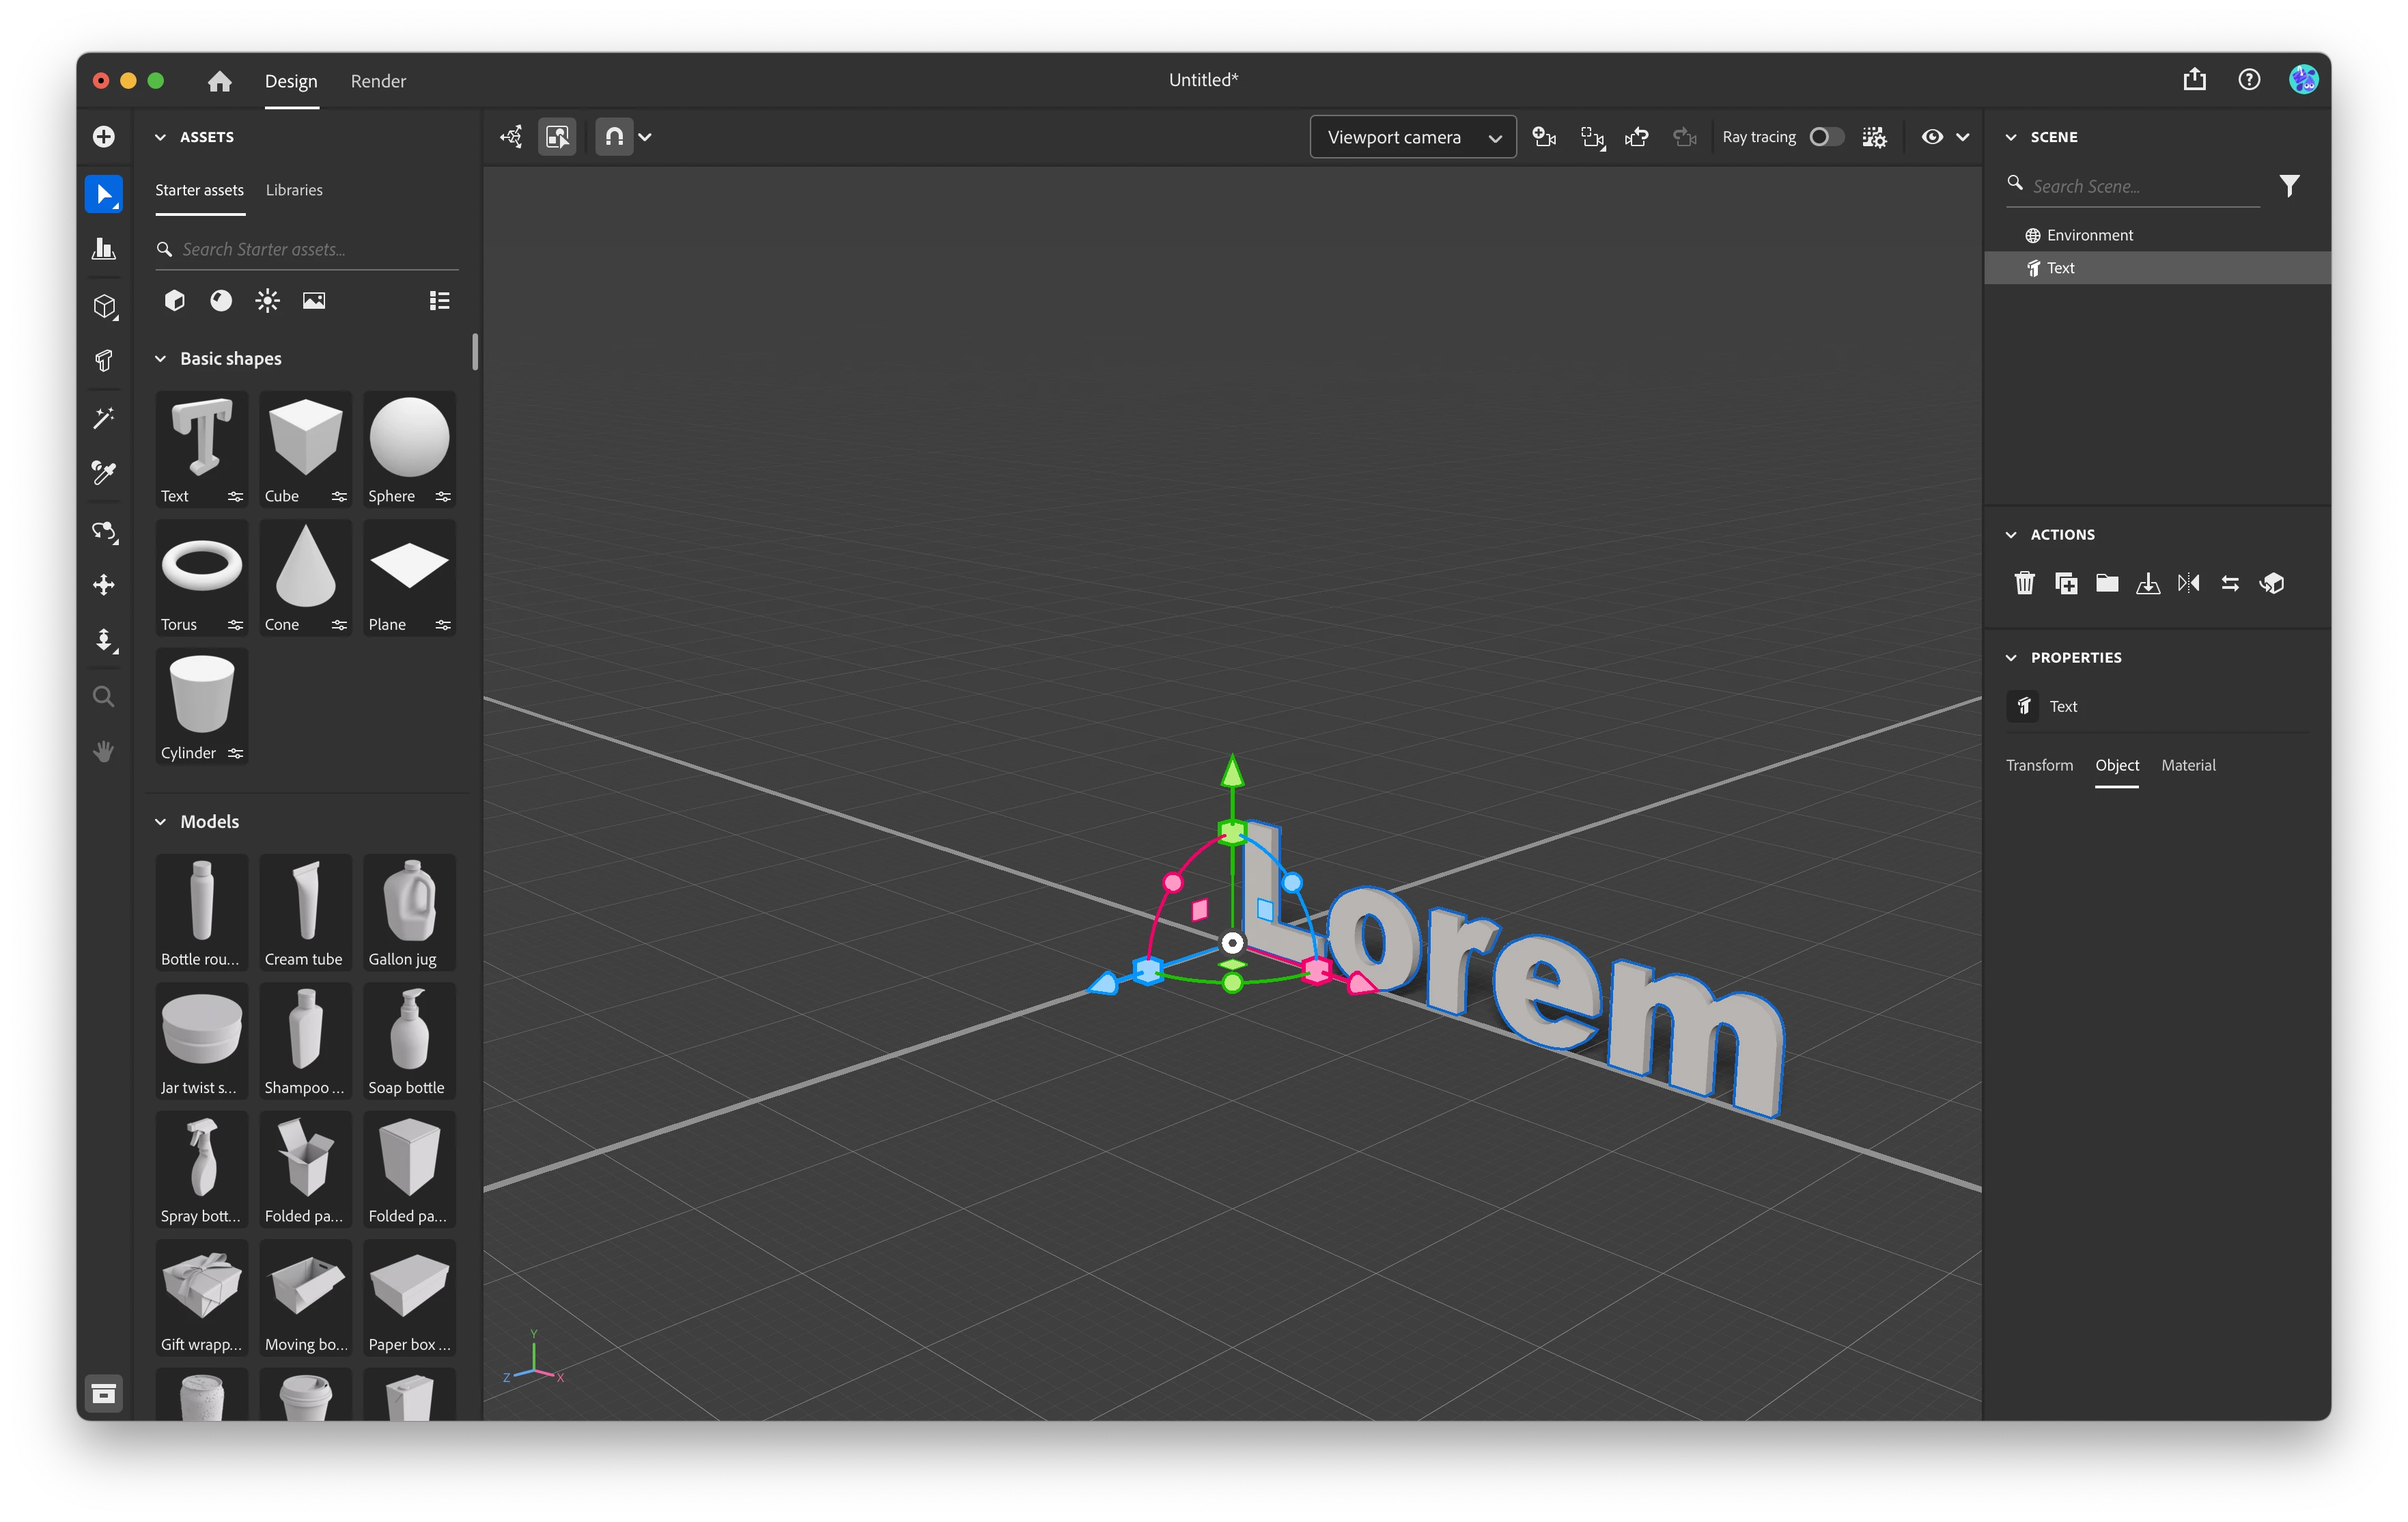Open the Libraries assets tab

tap(294, 190)
